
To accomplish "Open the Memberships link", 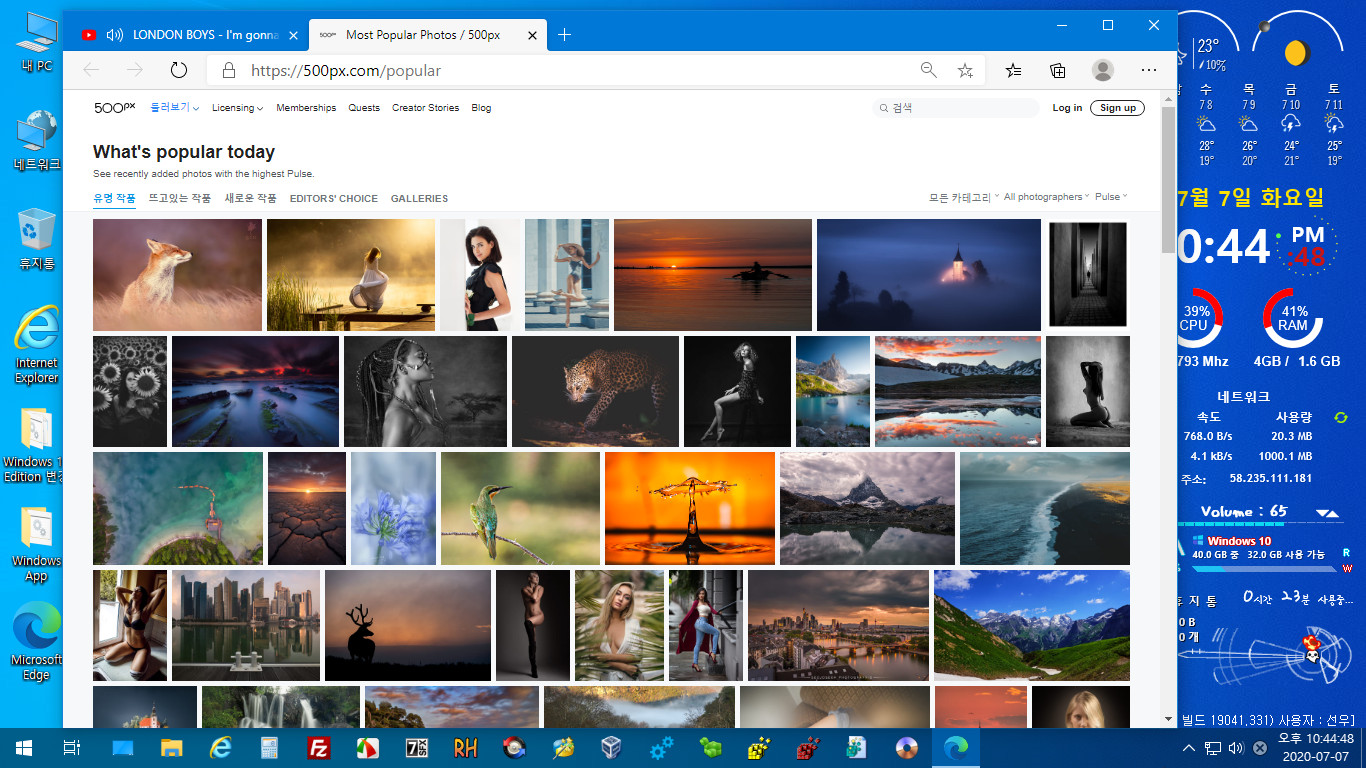I will tap(306, 108).
